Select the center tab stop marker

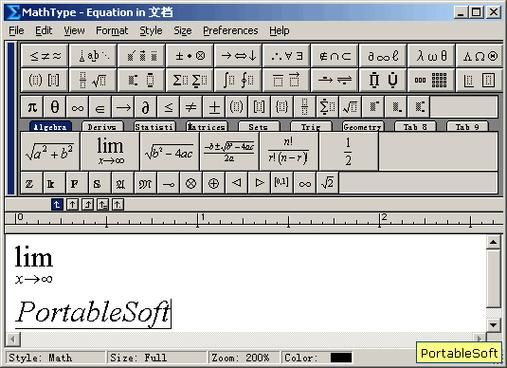72,204
